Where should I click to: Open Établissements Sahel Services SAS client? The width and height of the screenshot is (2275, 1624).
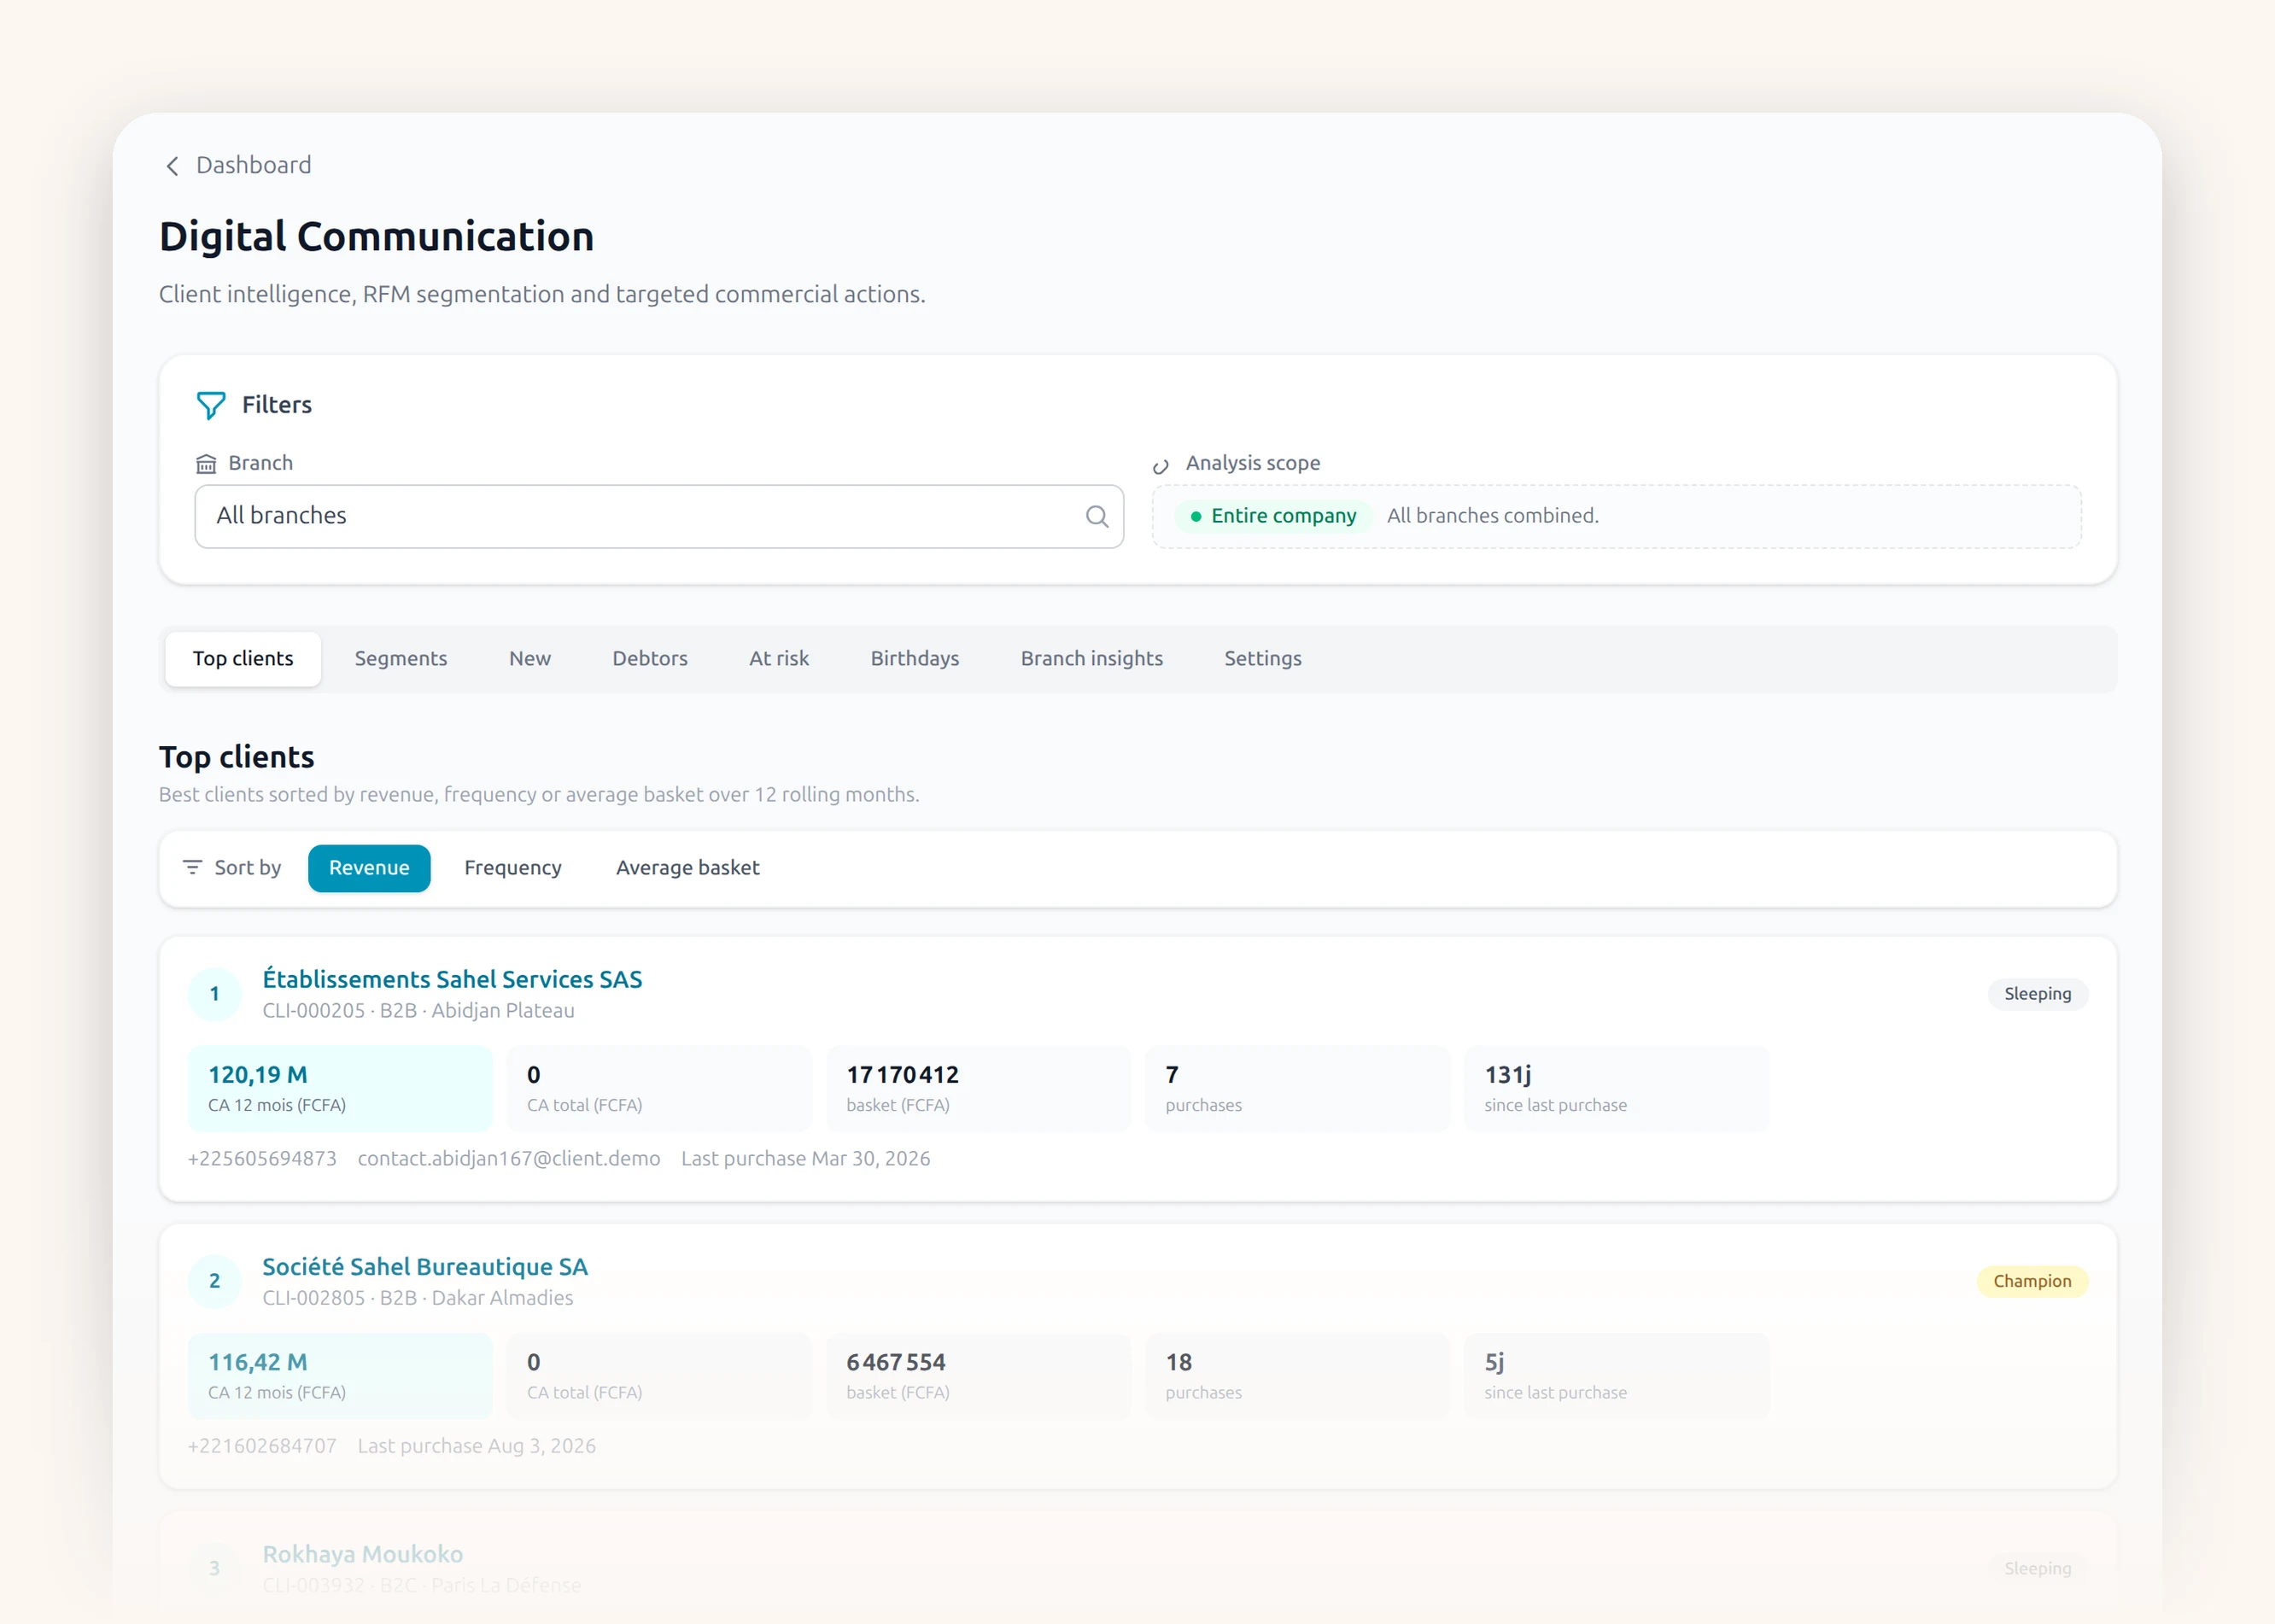click(x=452, y=979)
